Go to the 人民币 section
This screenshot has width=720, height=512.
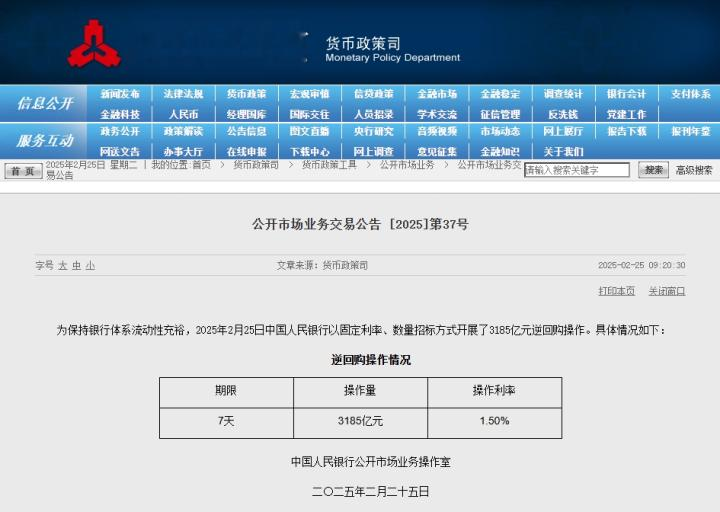[x=183, y=114]
